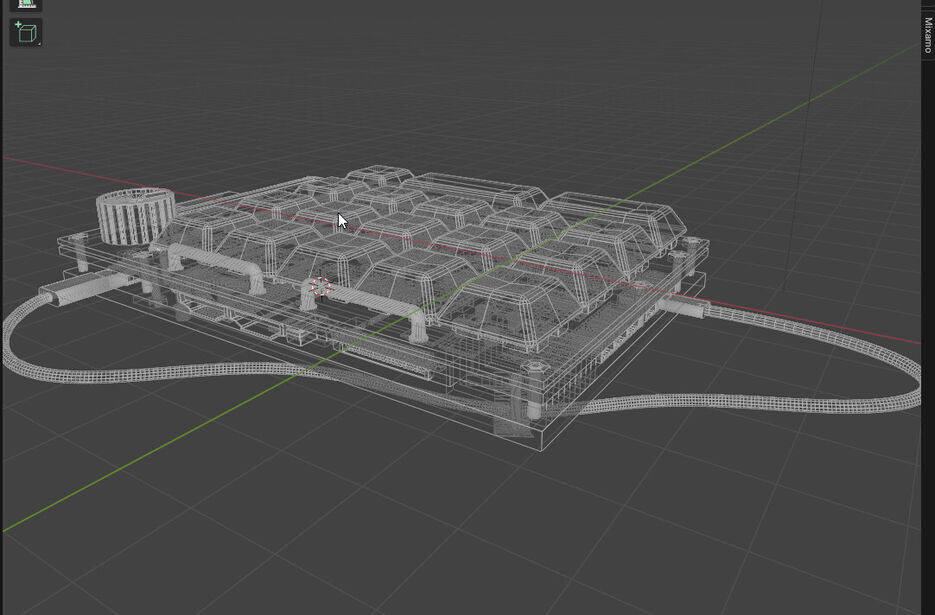Open the Mixamo sidebar tab

(928, 35)
